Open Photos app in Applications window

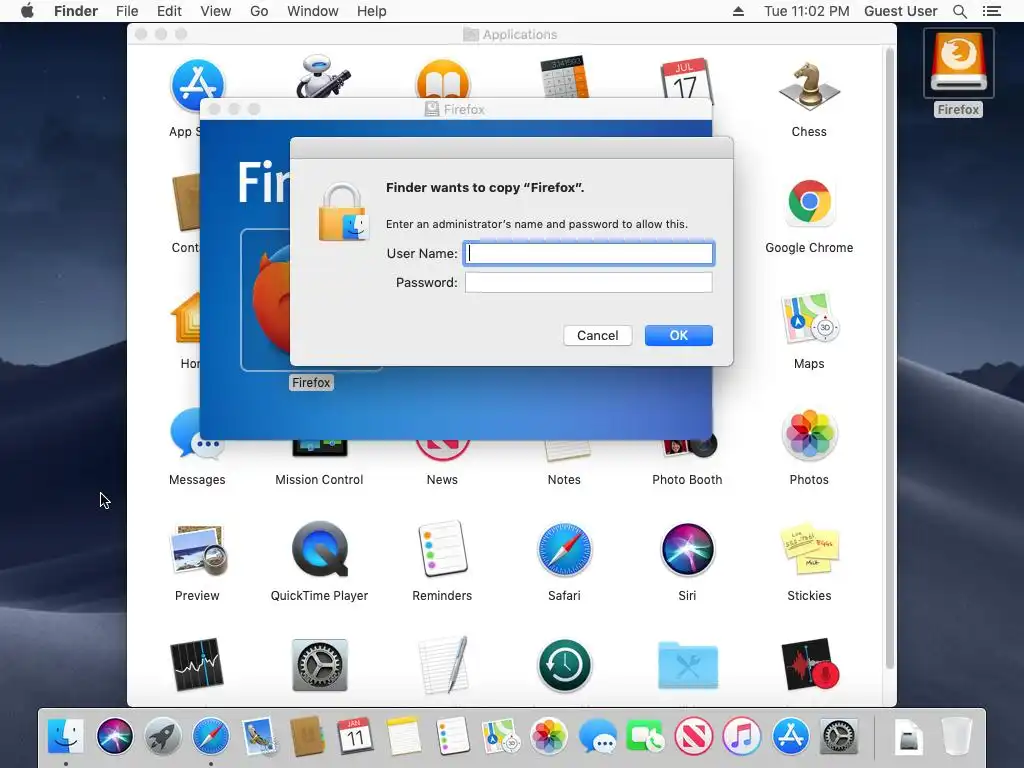(x=809, y=434)
